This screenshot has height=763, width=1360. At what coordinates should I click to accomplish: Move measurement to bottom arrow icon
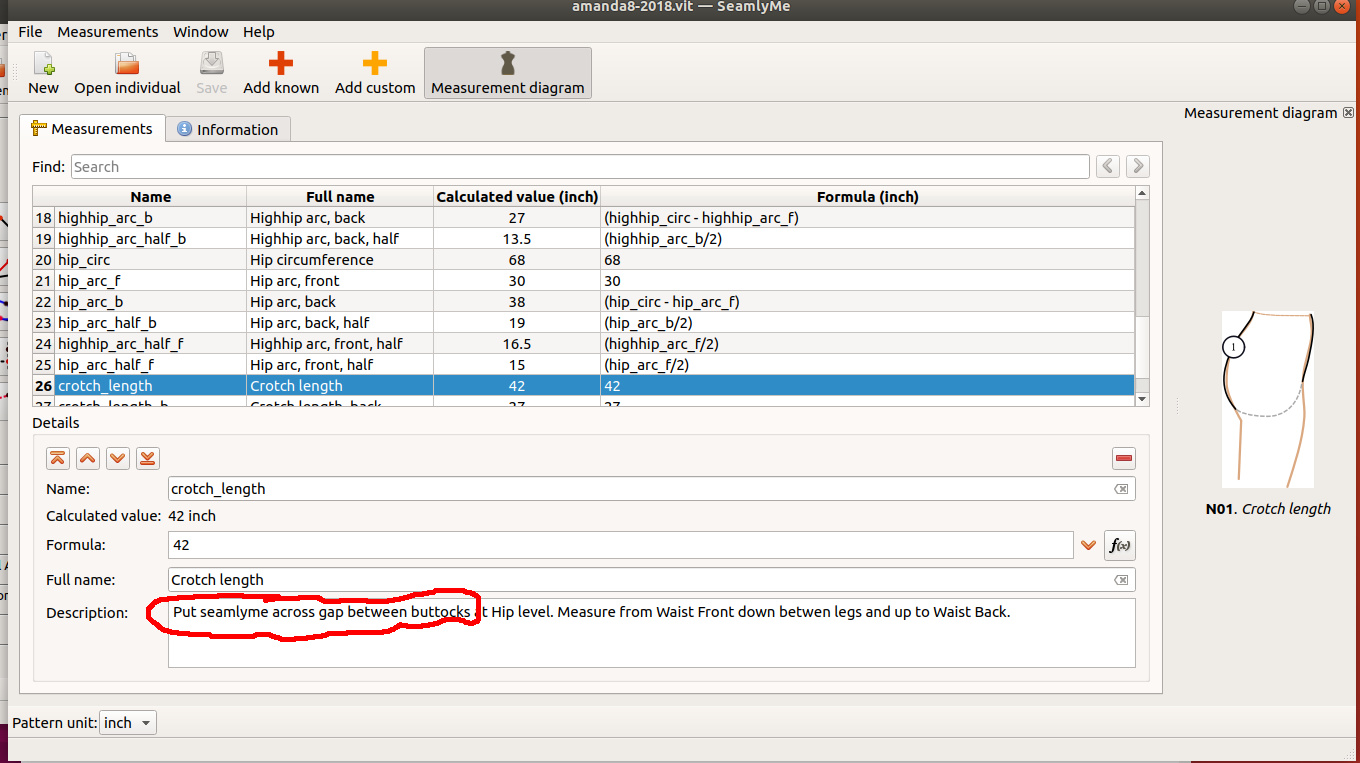[147, 458]
